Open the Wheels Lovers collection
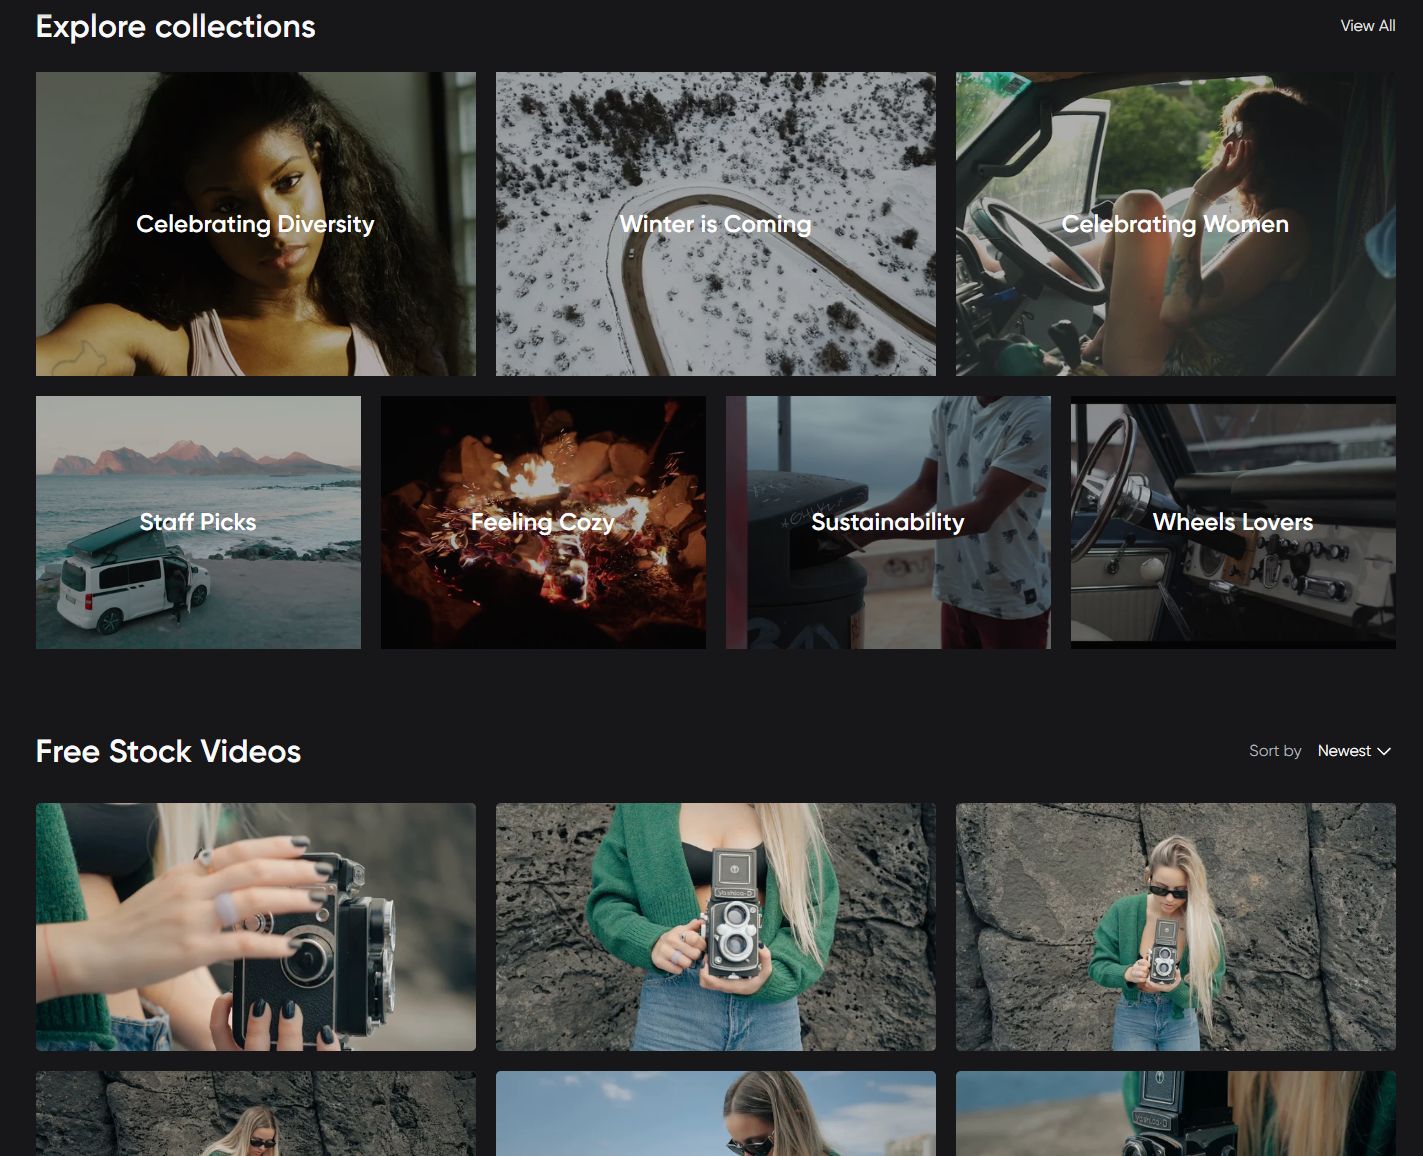The width and height of the screenshot is (1423, 1156). point(1233,522)
